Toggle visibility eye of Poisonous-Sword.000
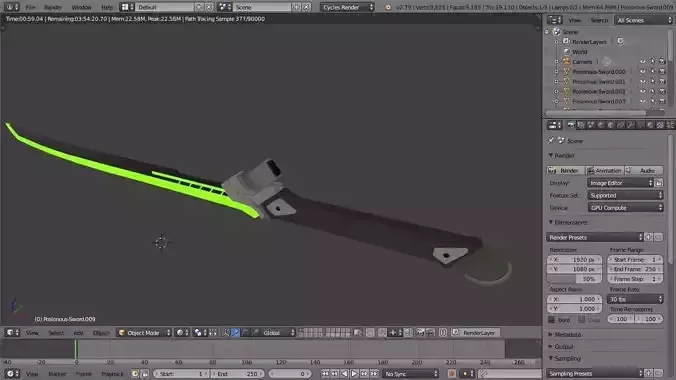 point(643,72)
